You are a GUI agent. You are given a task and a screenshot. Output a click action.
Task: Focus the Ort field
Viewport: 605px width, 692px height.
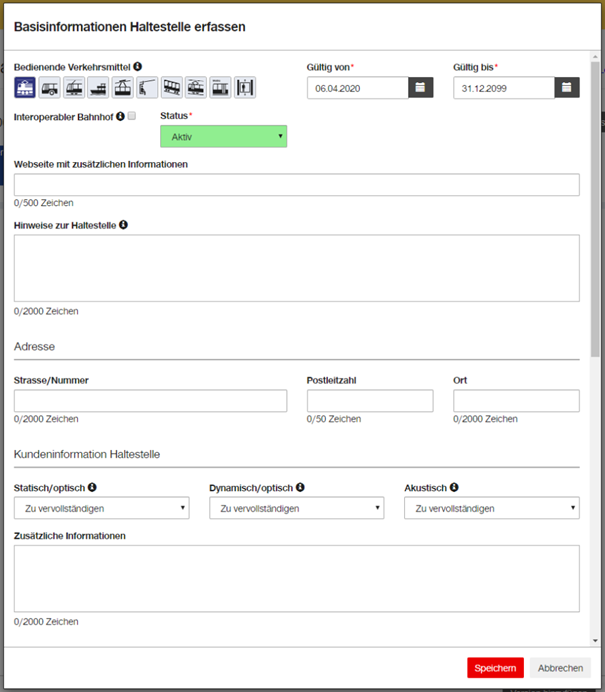click(x=516, y=401)
